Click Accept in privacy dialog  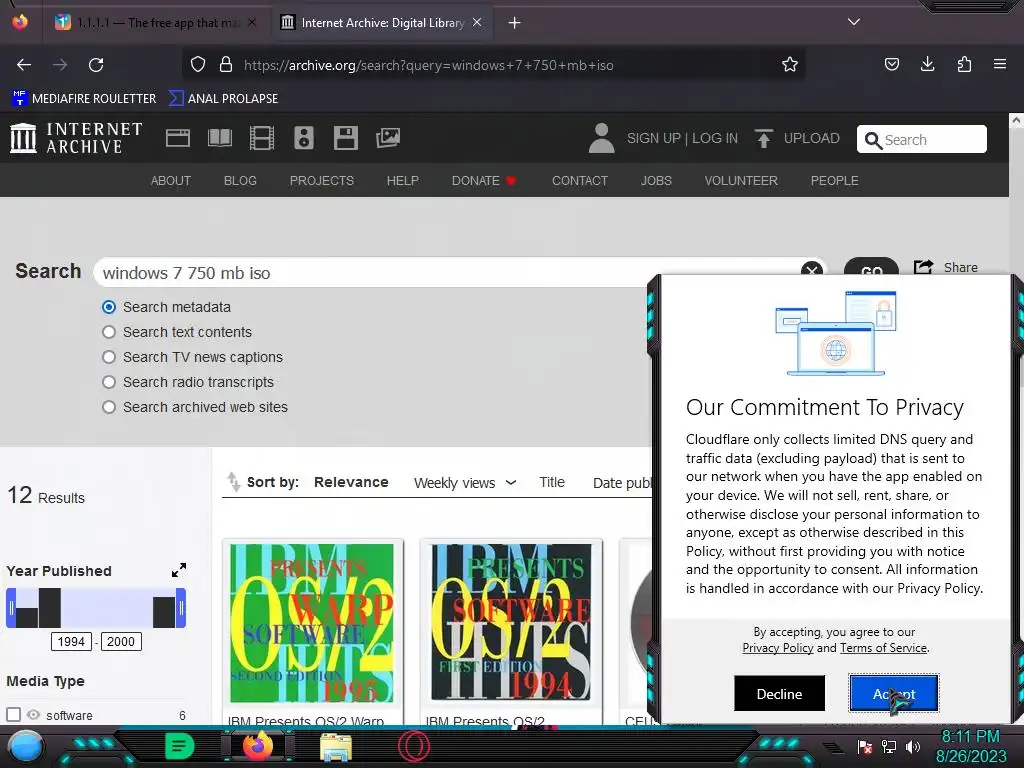pyautogui.click(x=894, y=694)
